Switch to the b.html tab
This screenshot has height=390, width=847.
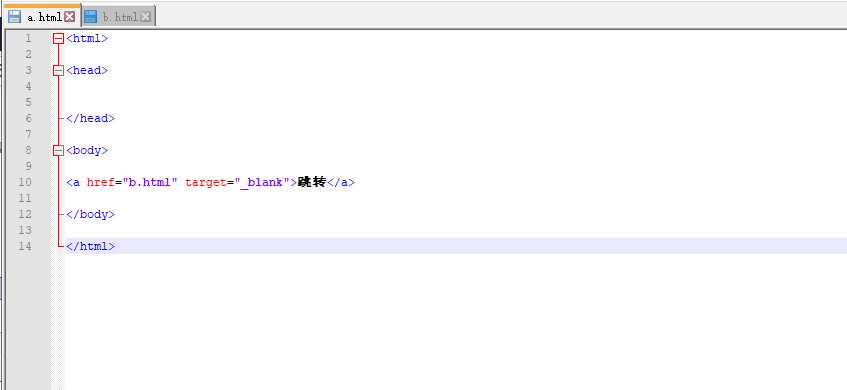coord(119,17)
